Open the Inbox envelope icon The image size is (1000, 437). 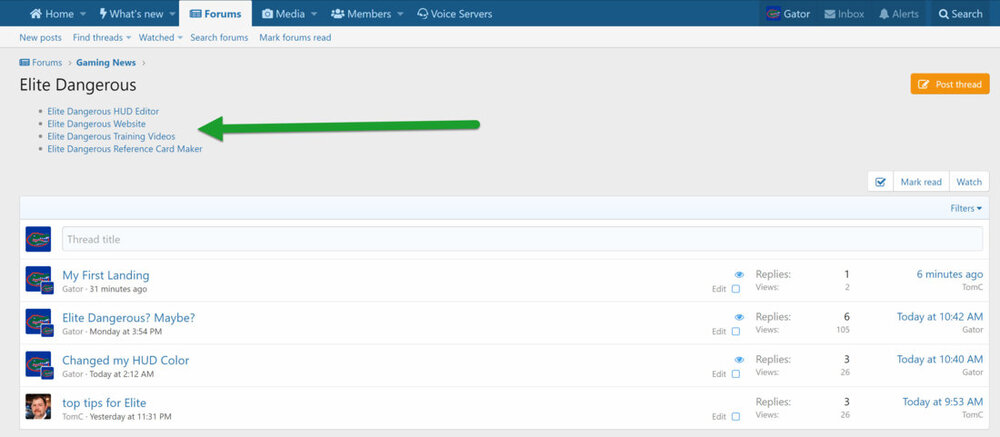831,14
